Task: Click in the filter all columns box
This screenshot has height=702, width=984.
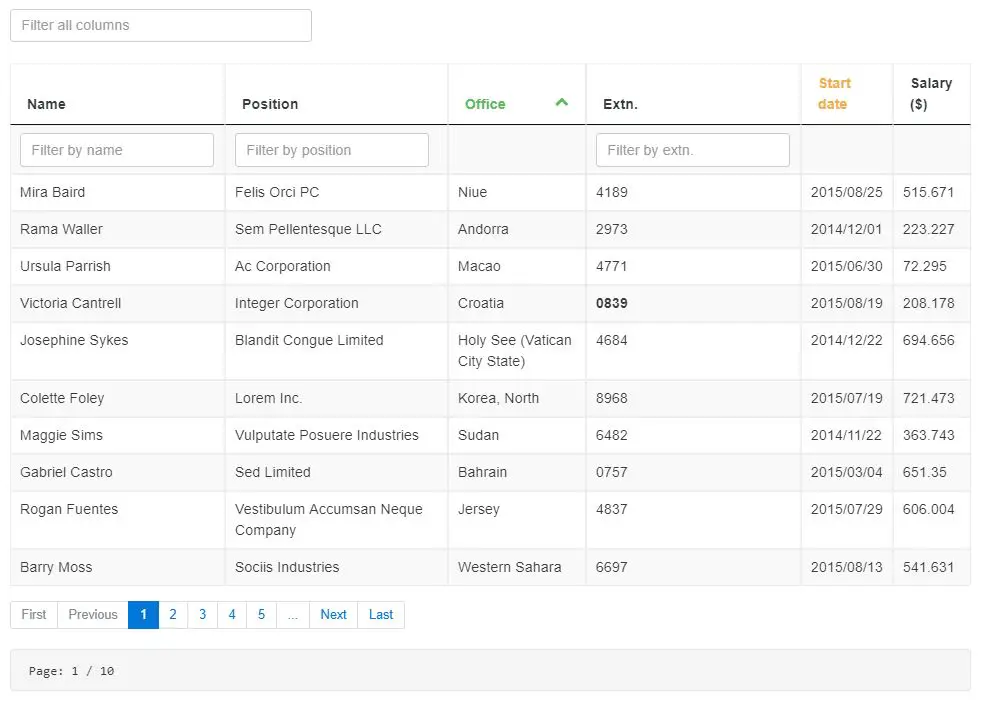Action: [x=160, y=24]
